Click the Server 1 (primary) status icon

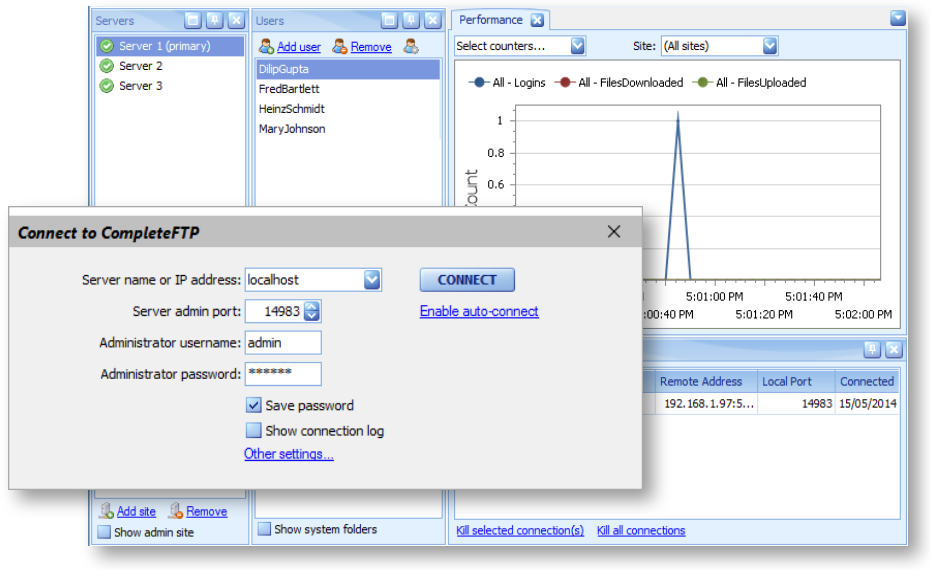pos(107,46)
